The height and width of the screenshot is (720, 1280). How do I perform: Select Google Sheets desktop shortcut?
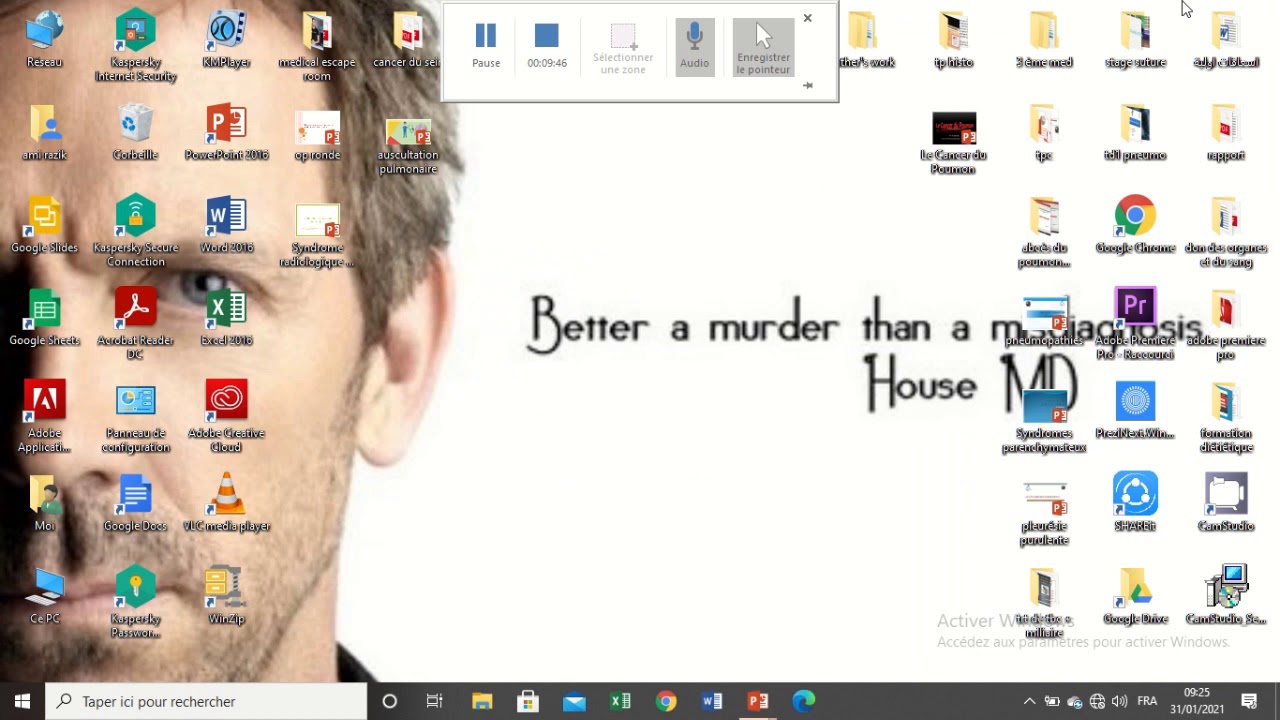[x=44, y=318]
